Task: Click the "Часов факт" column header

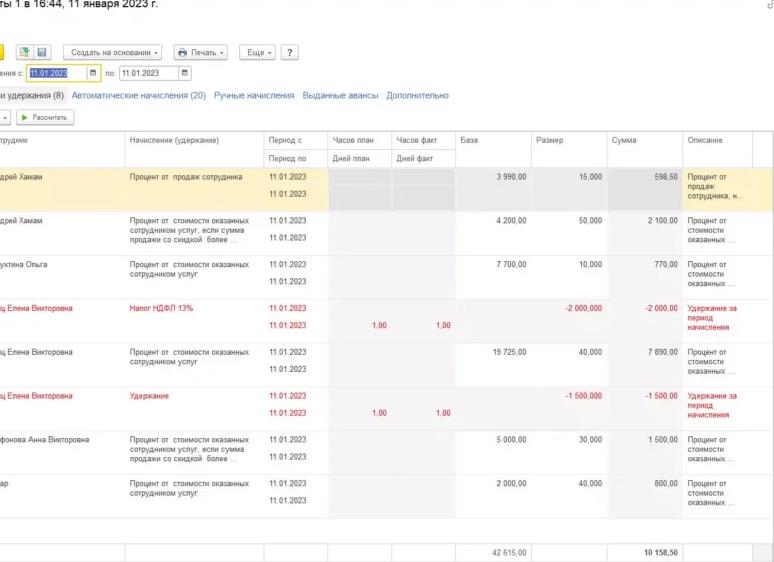Action: point(423,141)
